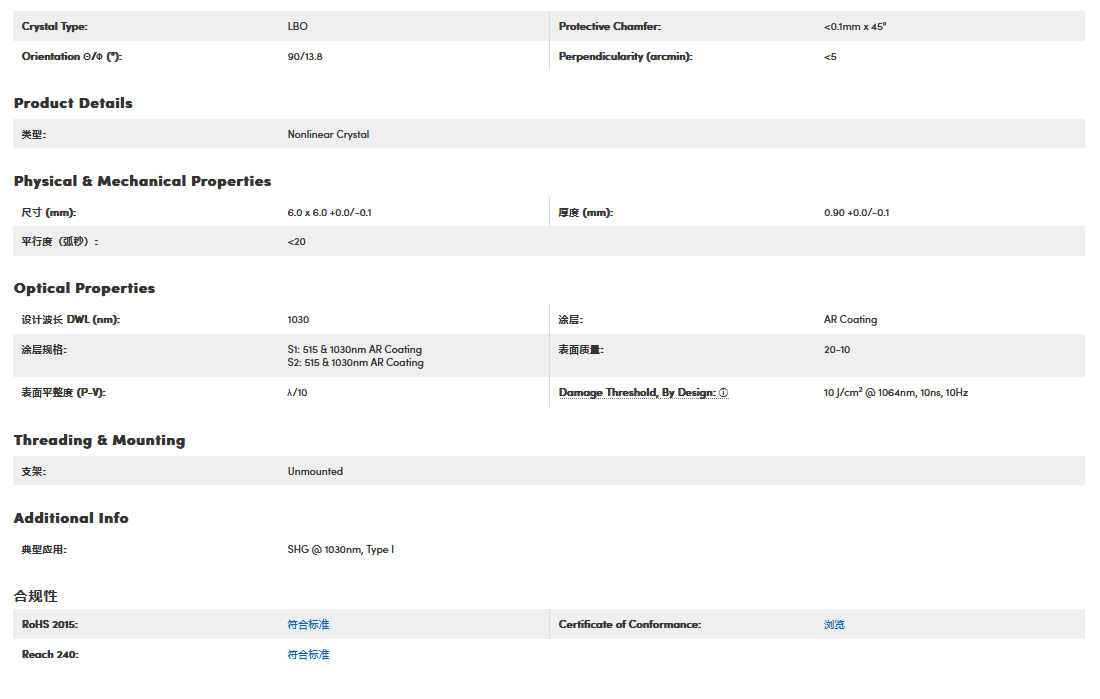Click the SHG @ 1030nm, Type I text
The image size is (1100, 699).
(340, 550)
